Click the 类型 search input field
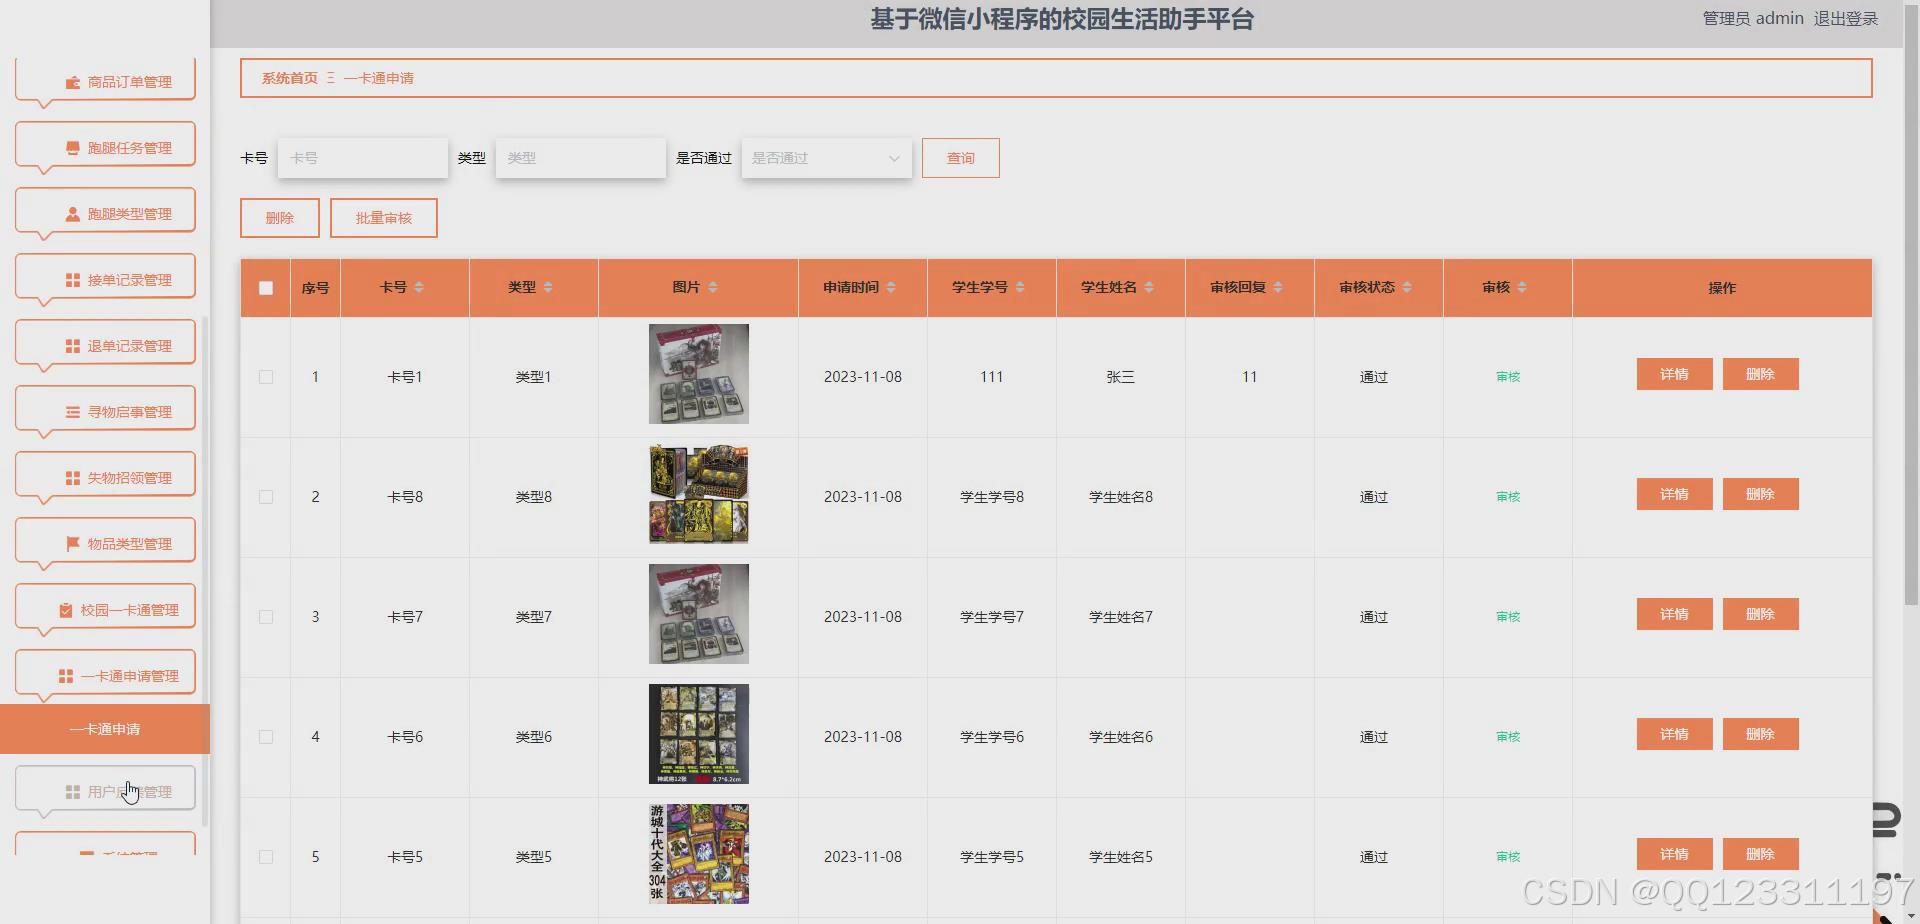The width and height of the screenshot is (1920, 924). coord(581,158)
